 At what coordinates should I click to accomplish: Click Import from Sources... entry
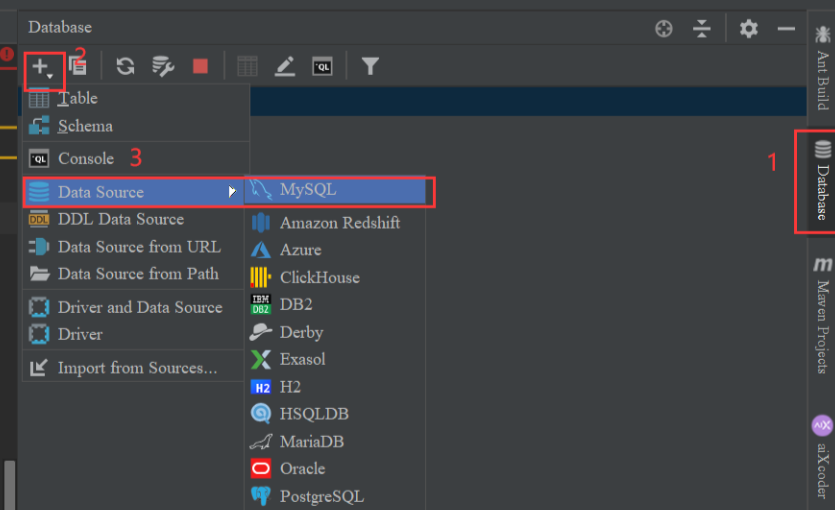tap(133, 368)
